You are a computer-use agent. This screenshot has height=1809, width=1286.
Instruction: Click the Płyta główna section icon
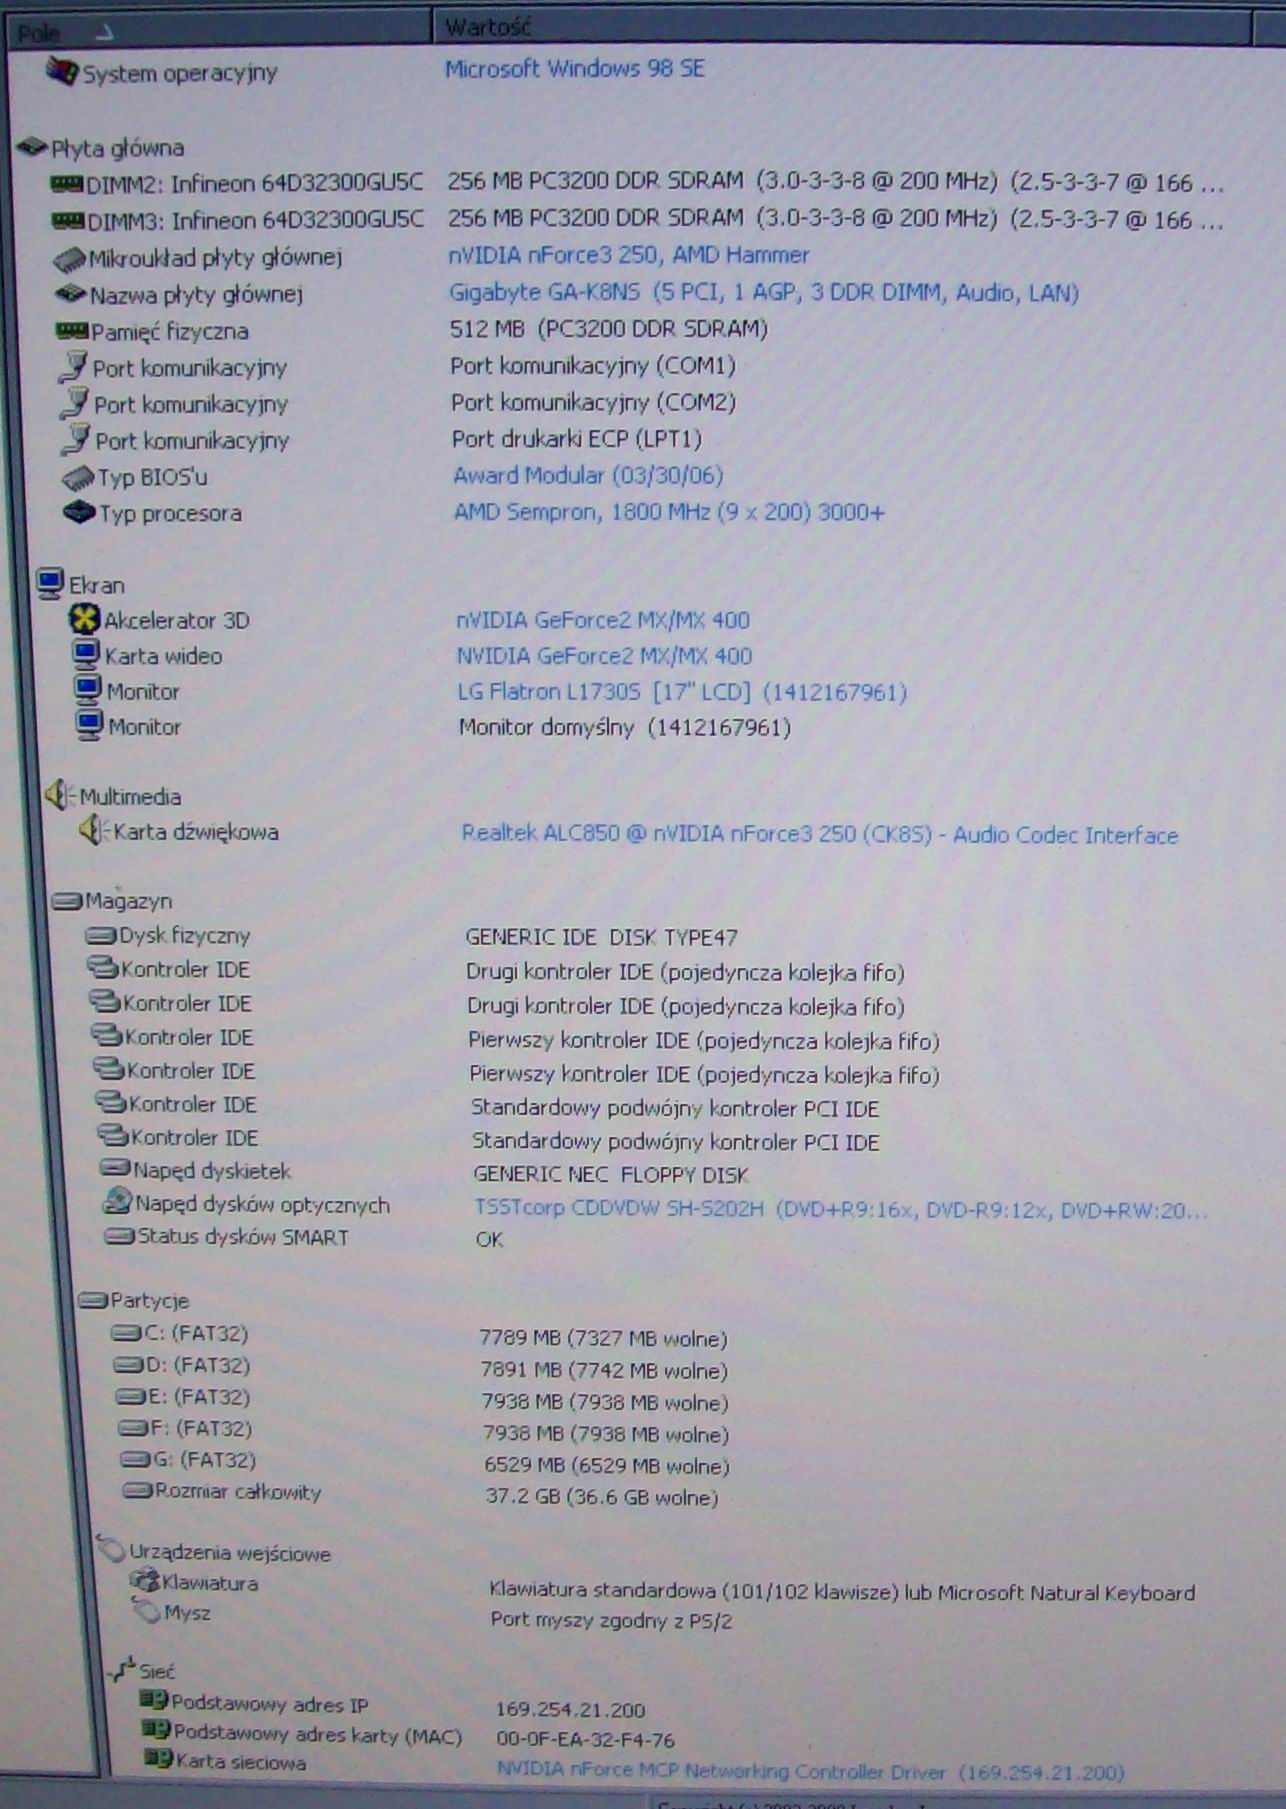(x=33, y=148)
